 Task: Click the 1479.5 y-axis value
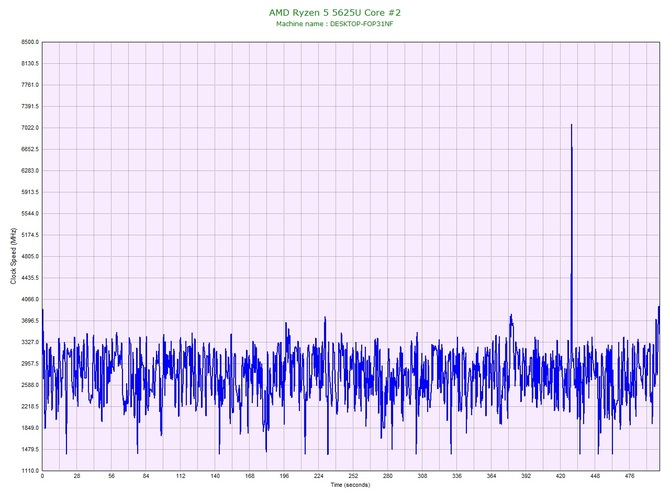tap(29, 449)
